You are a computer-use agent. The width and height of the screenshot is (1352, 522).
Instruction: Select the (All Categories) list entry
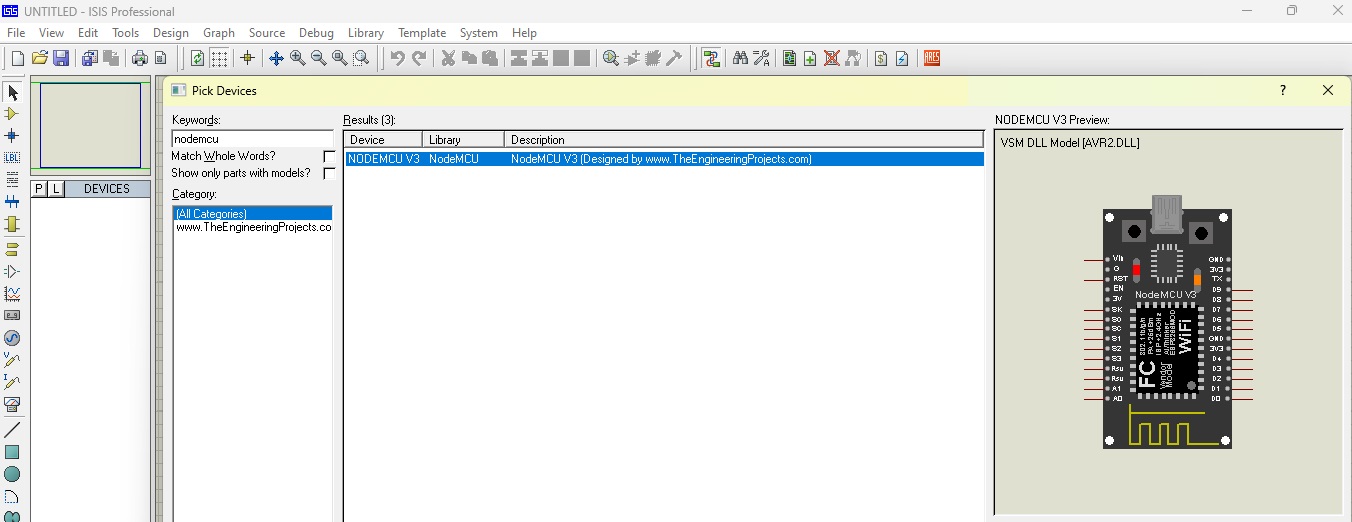252,213
